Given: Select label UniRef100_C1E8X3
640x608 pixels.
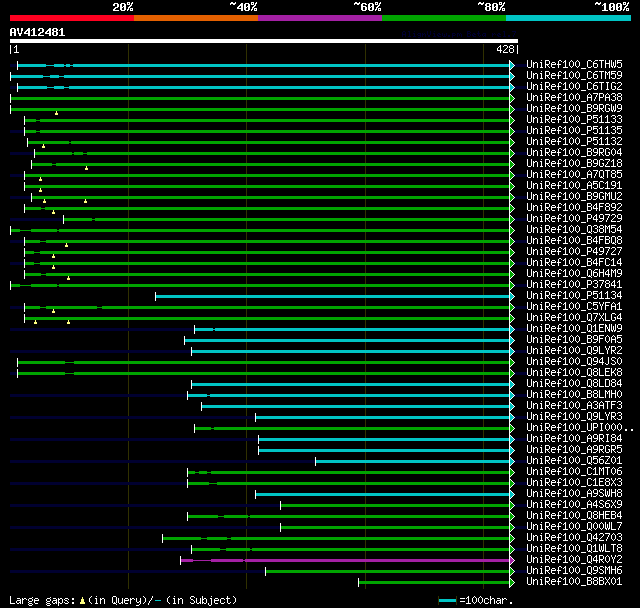Looking at the screenshot, I should [574, 483].
